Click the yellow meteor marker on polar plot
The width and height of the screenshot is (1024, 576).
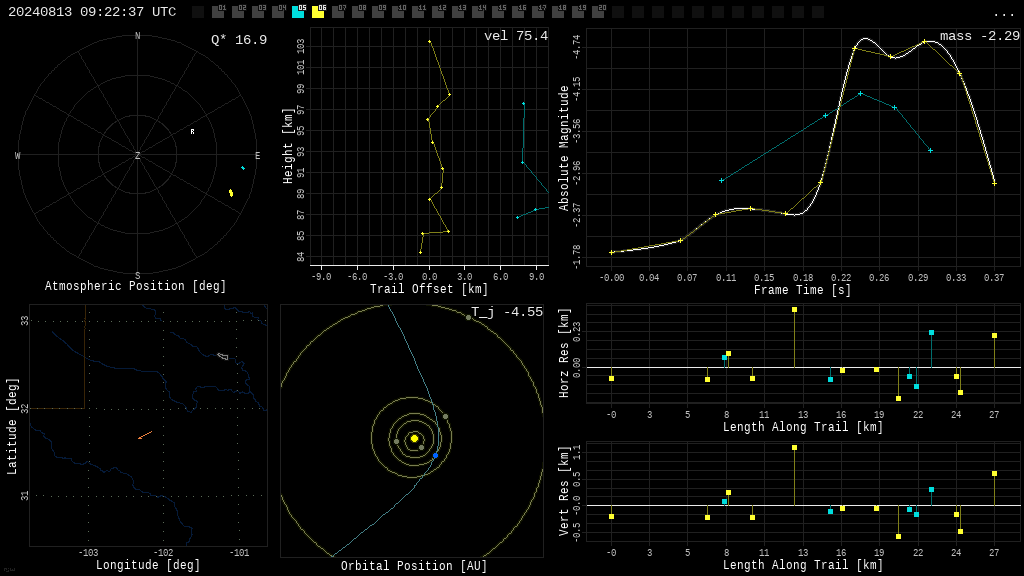(231, 193)
